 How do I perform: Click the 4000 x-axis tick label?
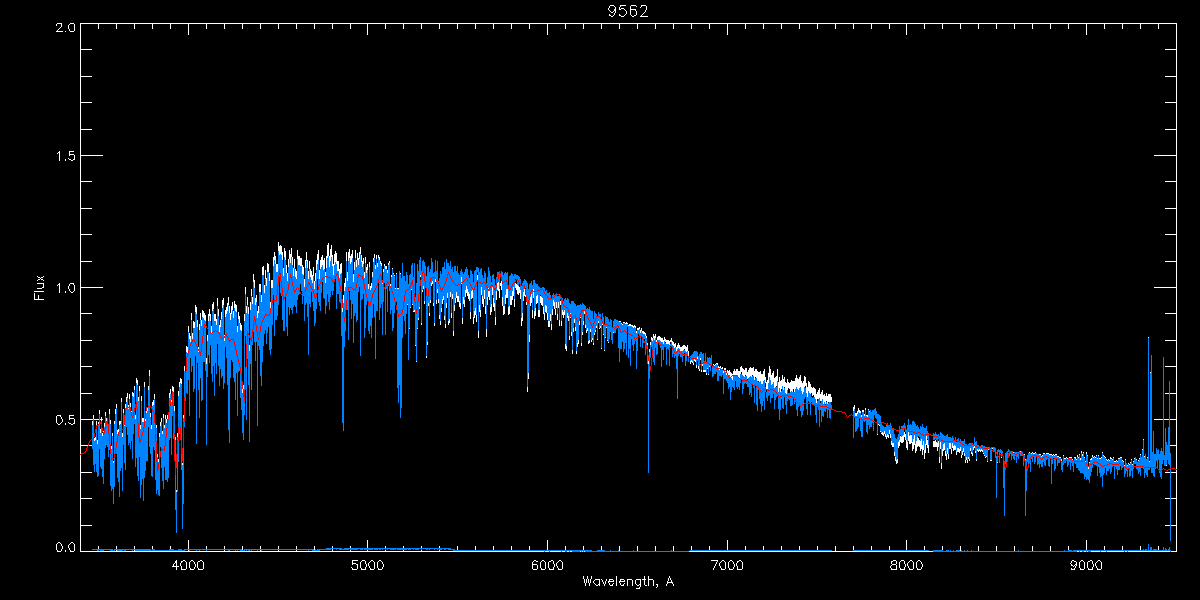coord(188,564)
